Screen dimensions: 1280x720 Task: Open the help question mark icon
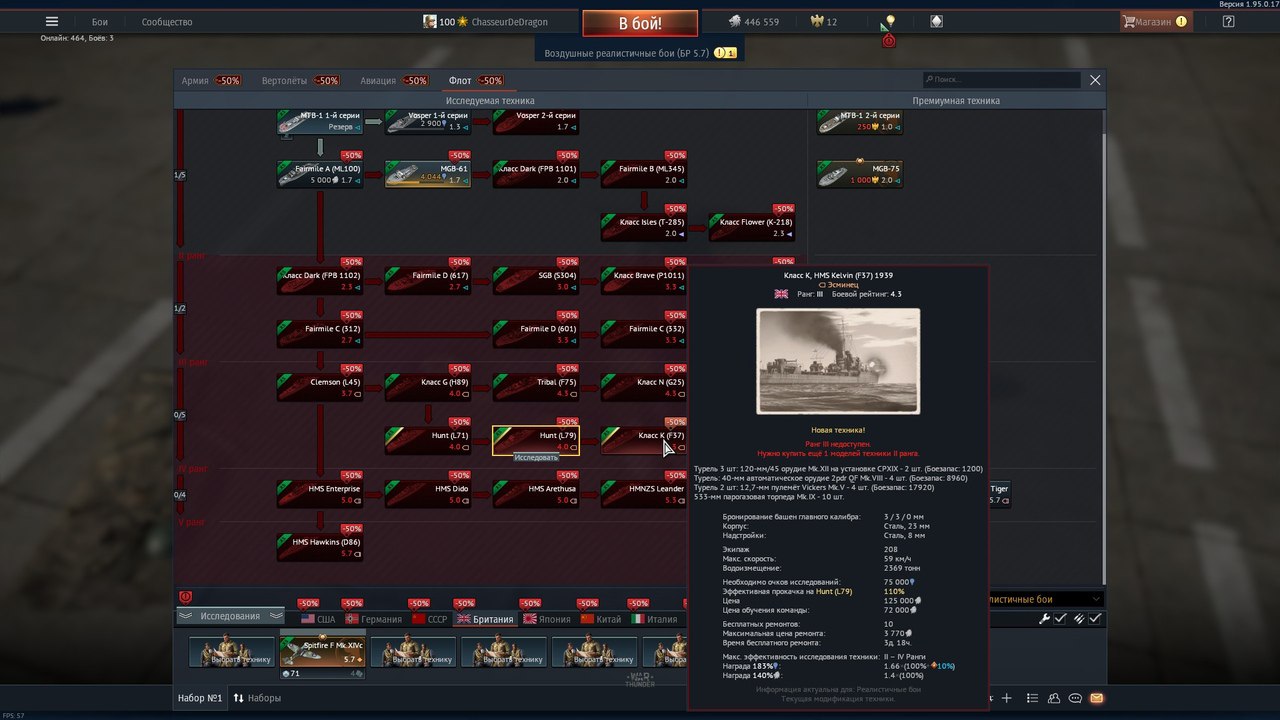pos(1228,21)
